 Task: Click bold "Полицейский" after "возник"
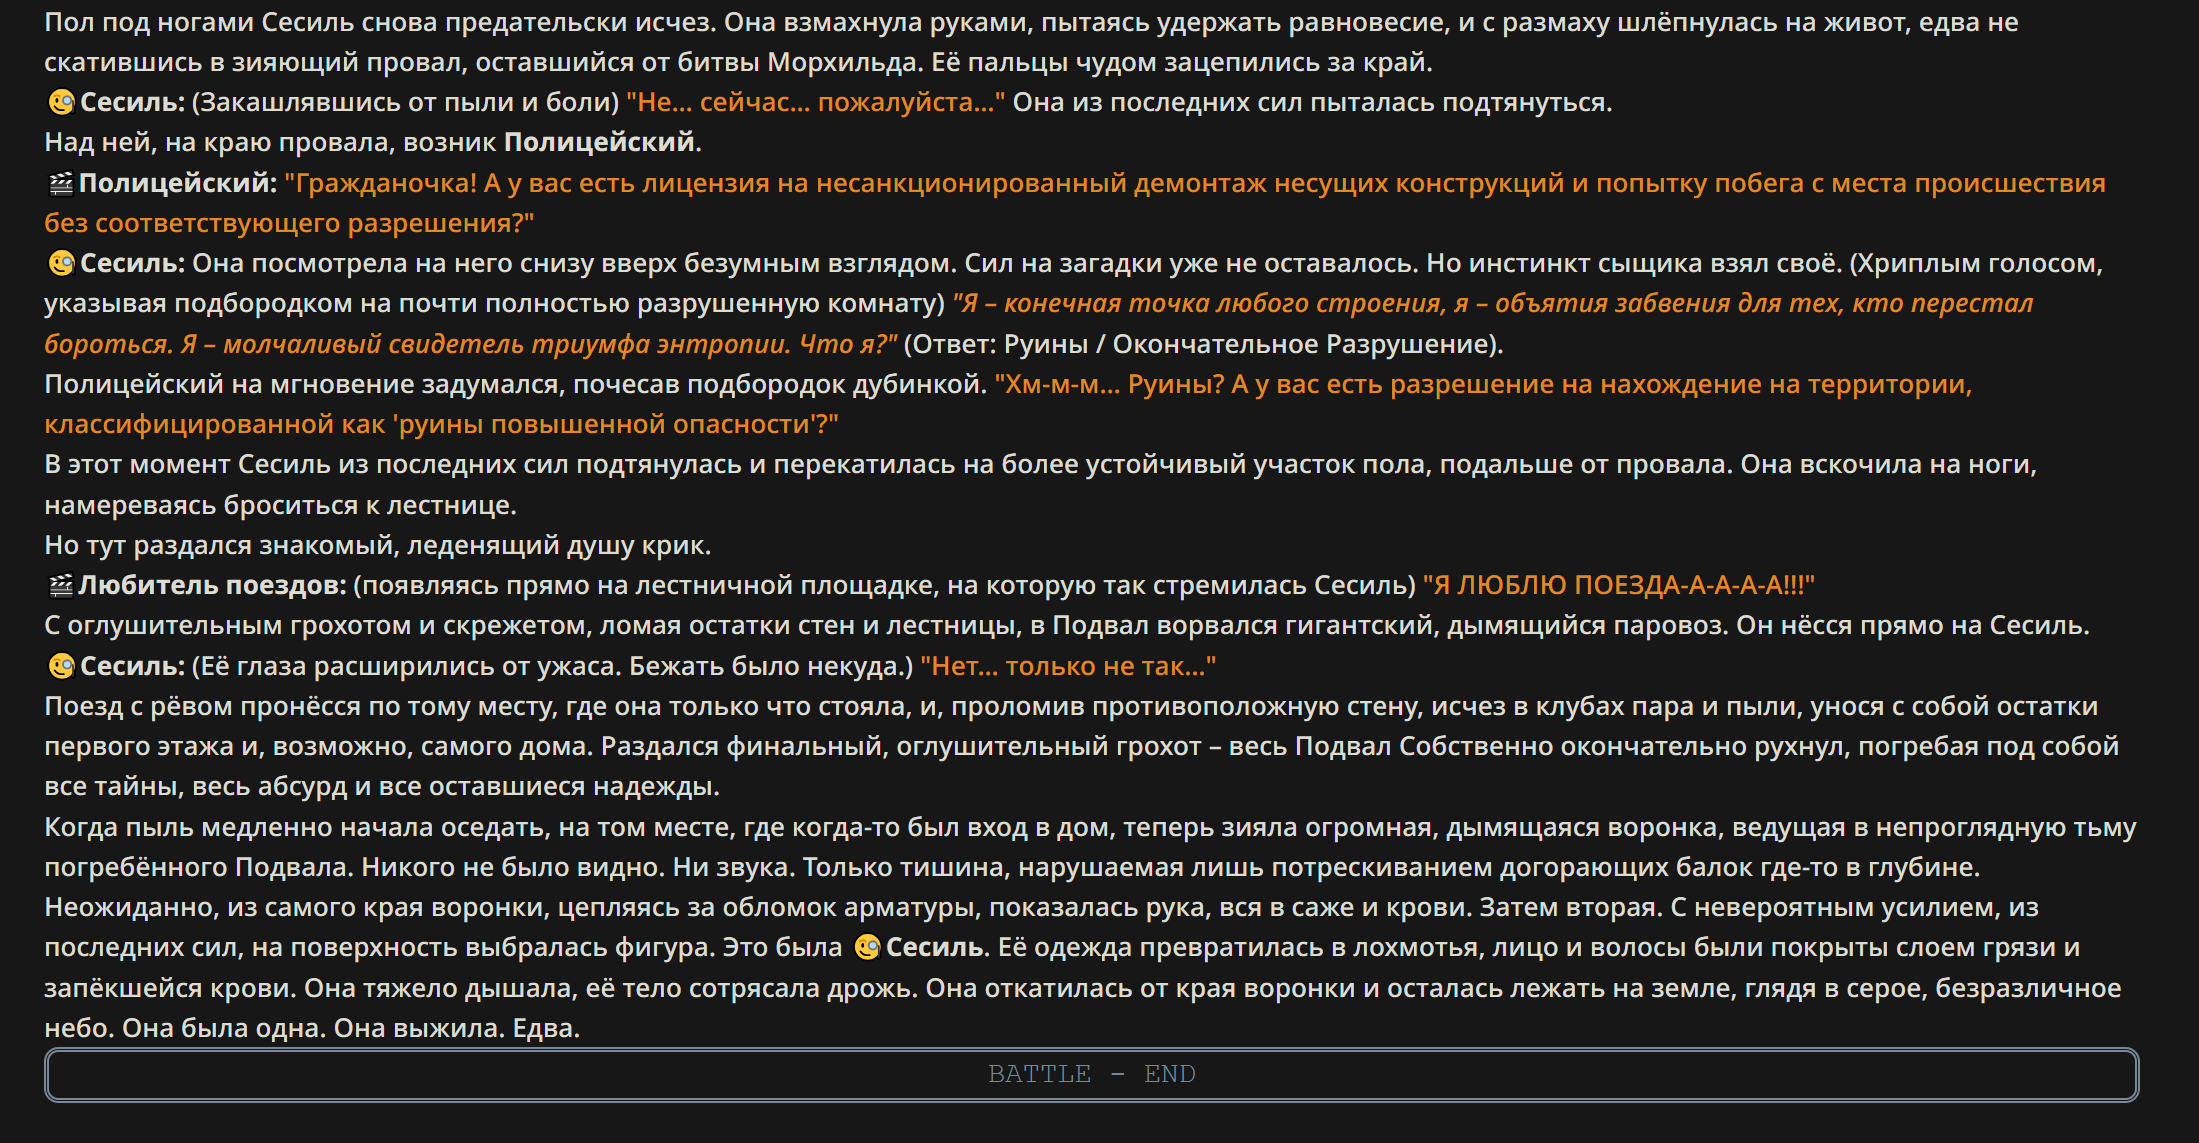(x=599, y=142)
